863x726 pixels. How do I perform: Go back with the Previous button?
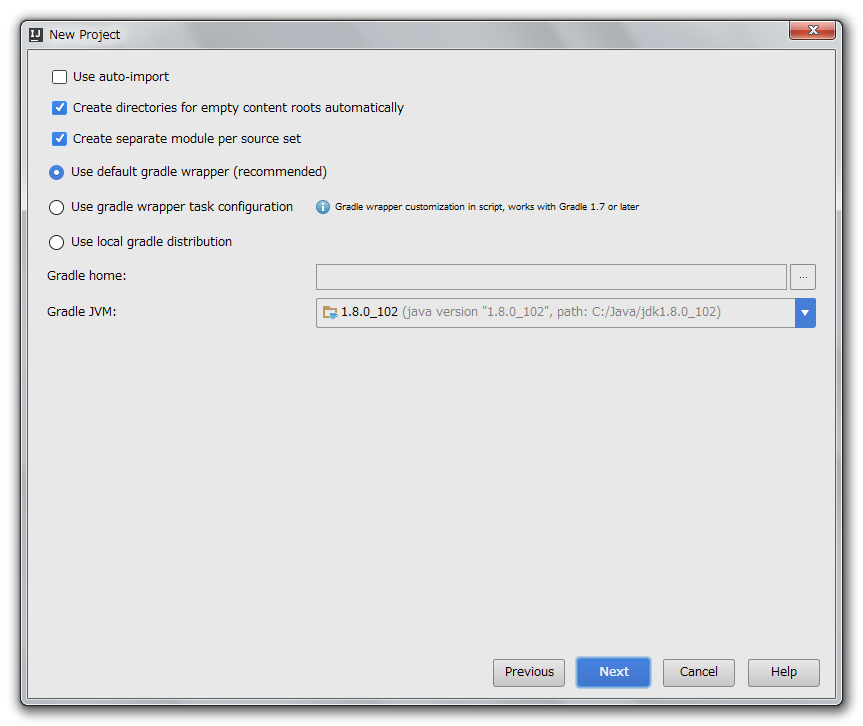529,672
